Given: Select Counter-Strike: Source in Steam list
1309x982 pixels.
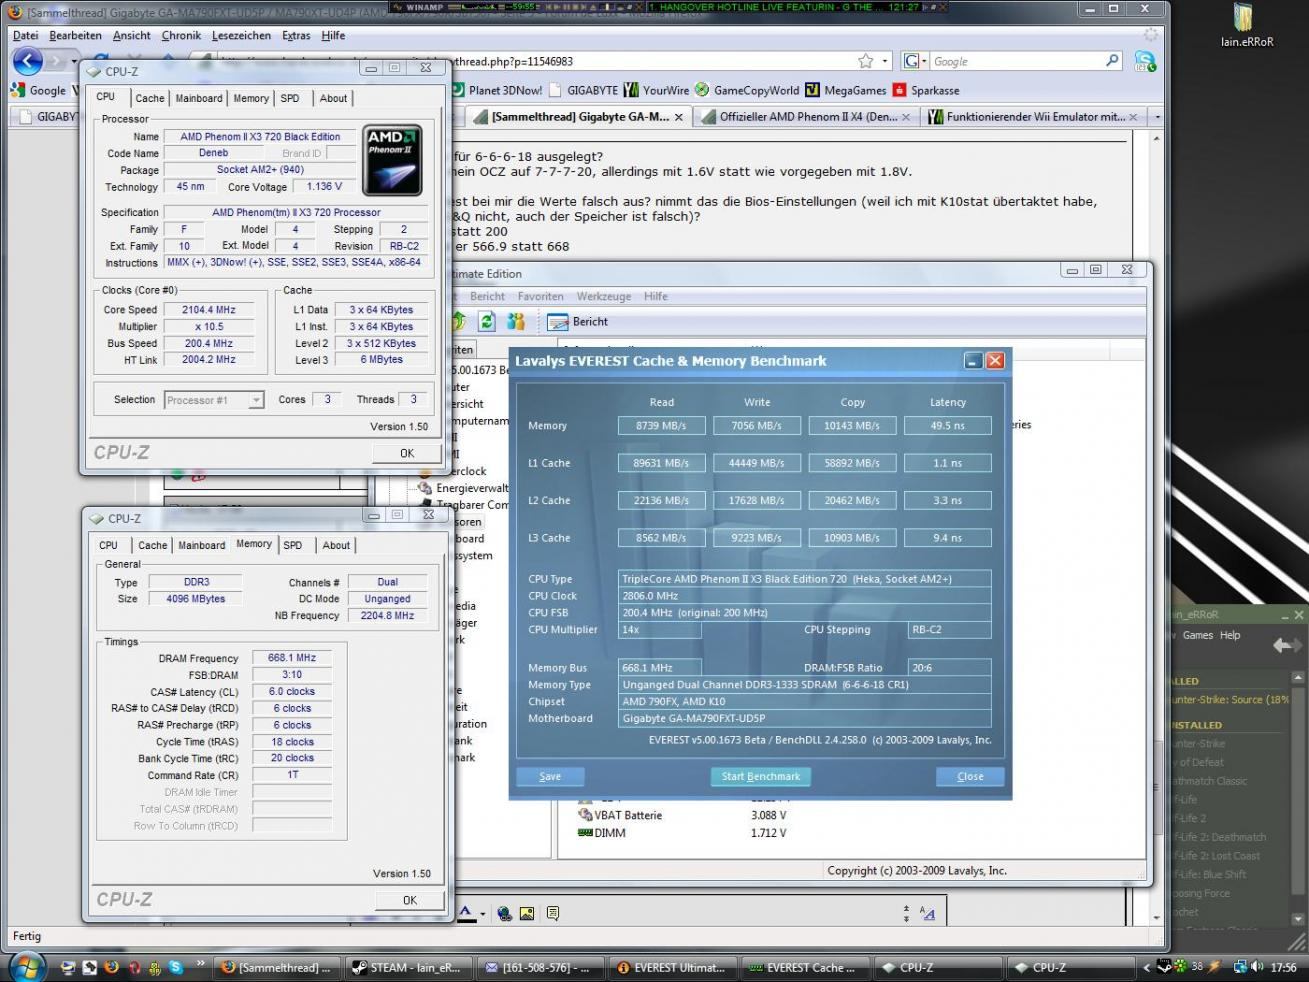Looking at the screenshot, I should point(1231,699).
